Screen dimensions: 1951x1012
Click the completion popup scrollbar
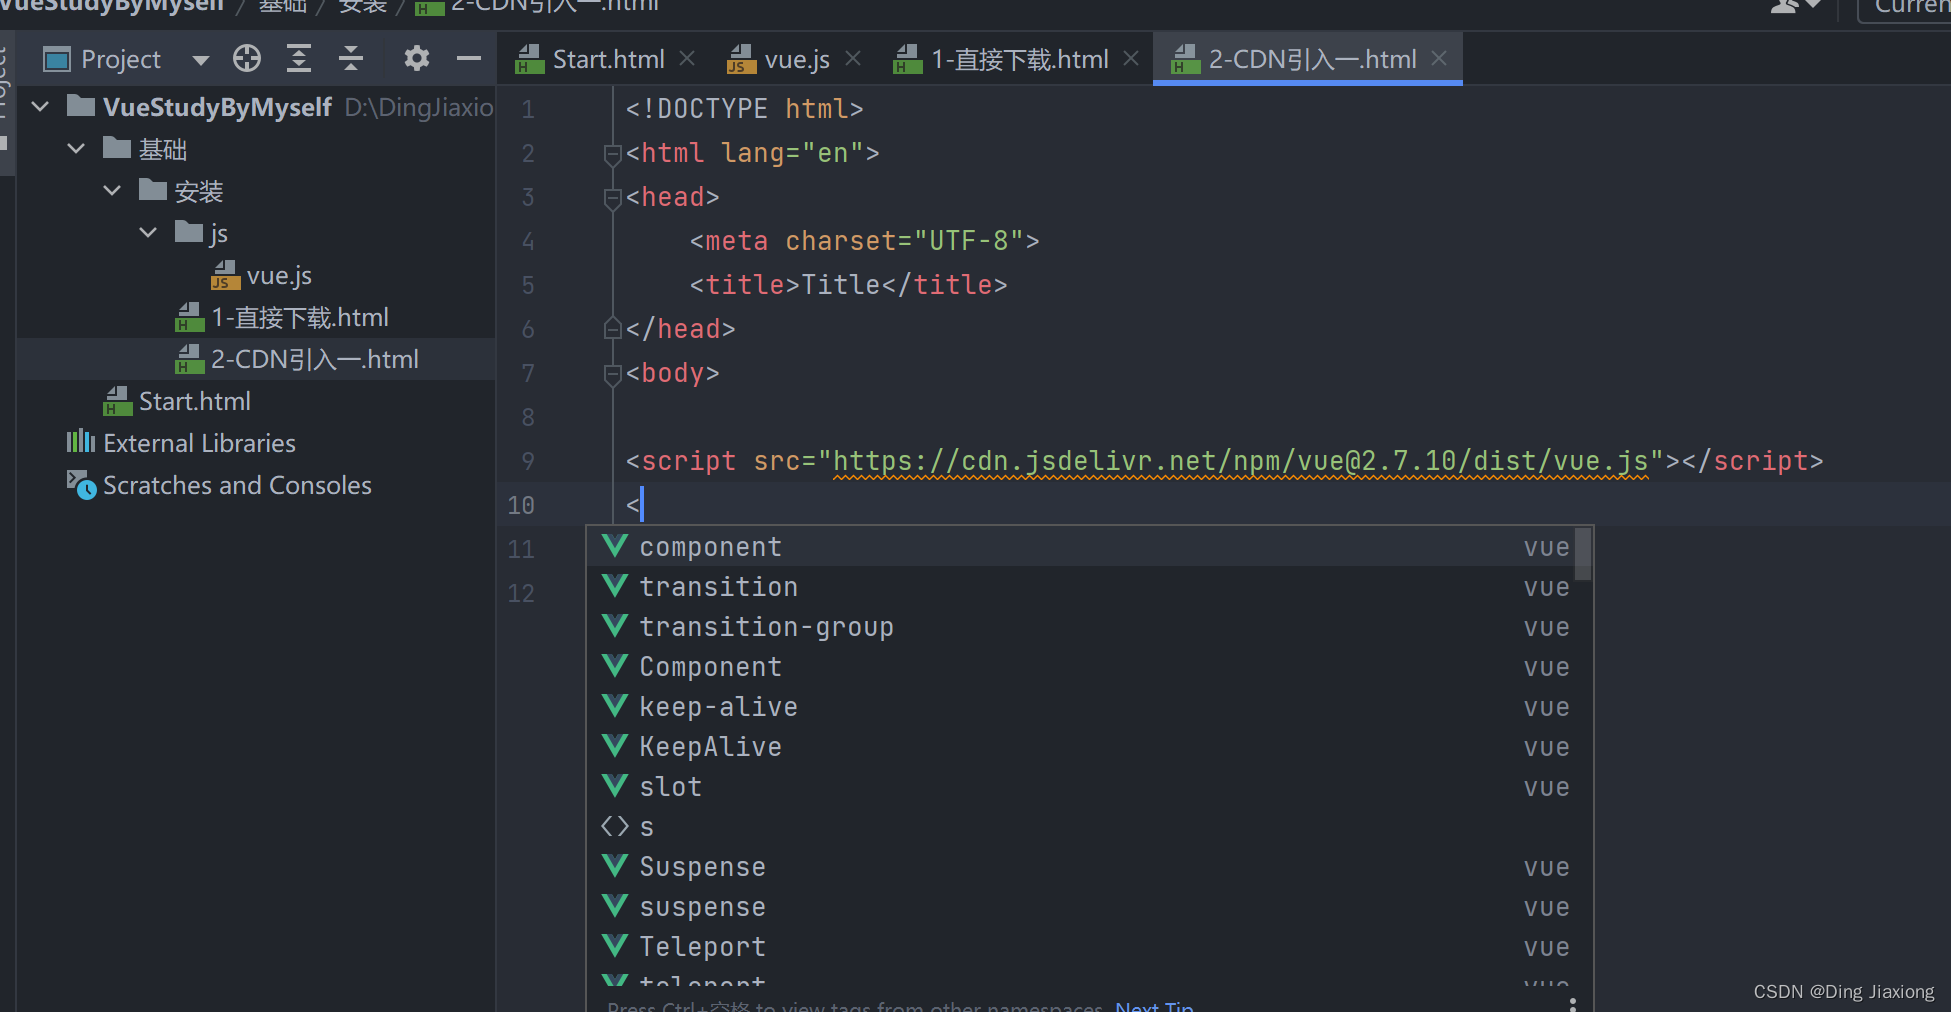pos(1583,555)
